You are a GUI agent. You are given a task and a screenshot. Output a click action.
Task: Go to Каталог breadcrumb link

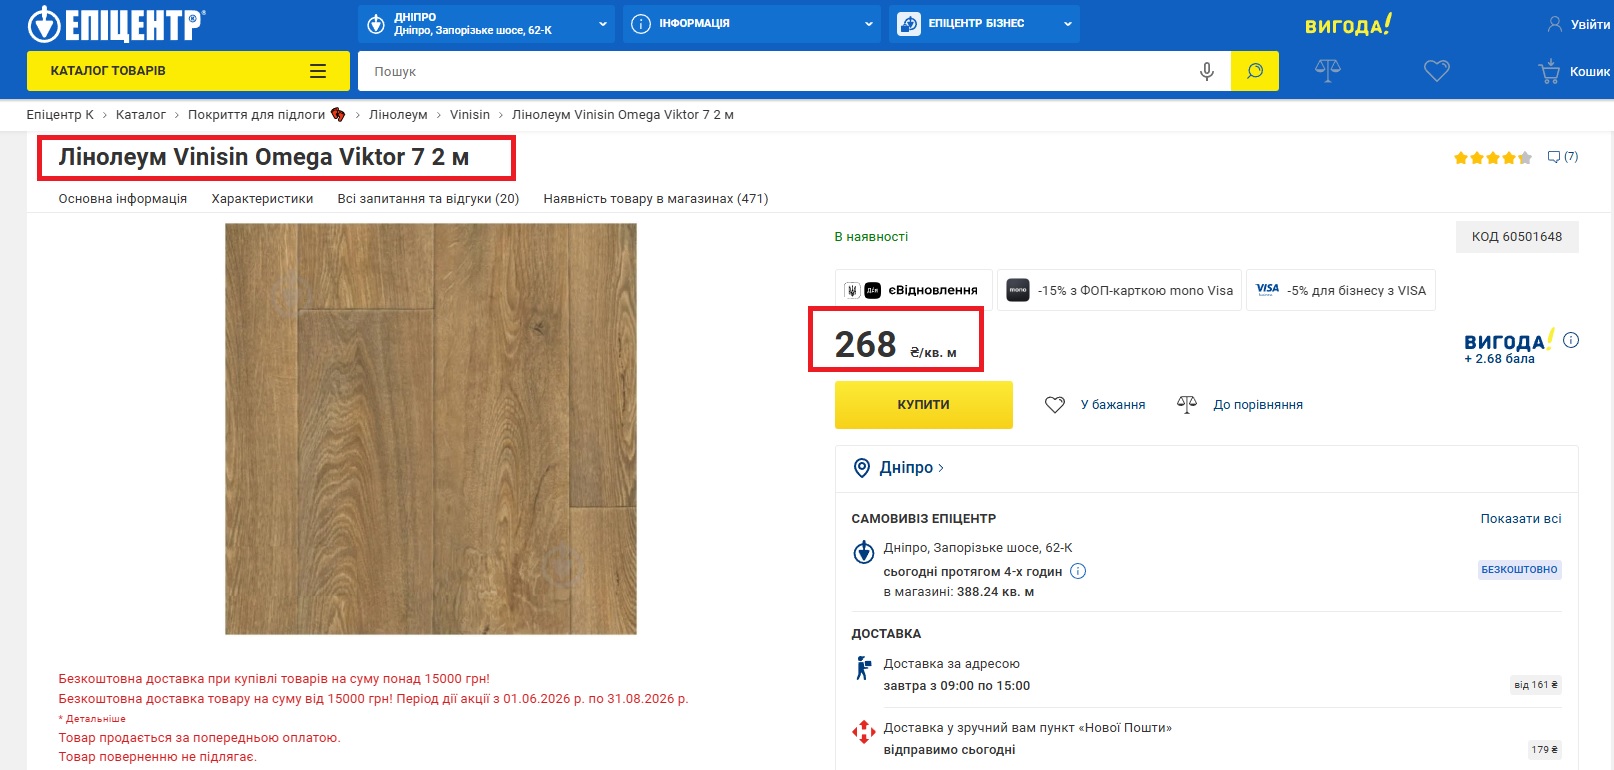141,115
